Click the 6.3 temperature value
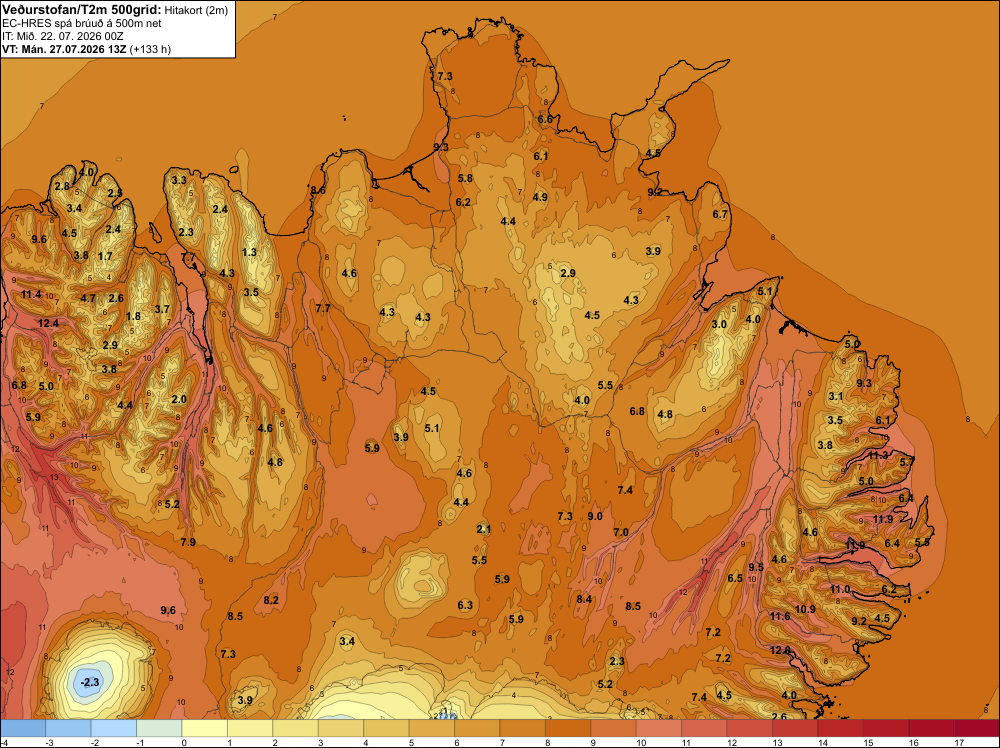1000x748 pixels. (465, 605)
